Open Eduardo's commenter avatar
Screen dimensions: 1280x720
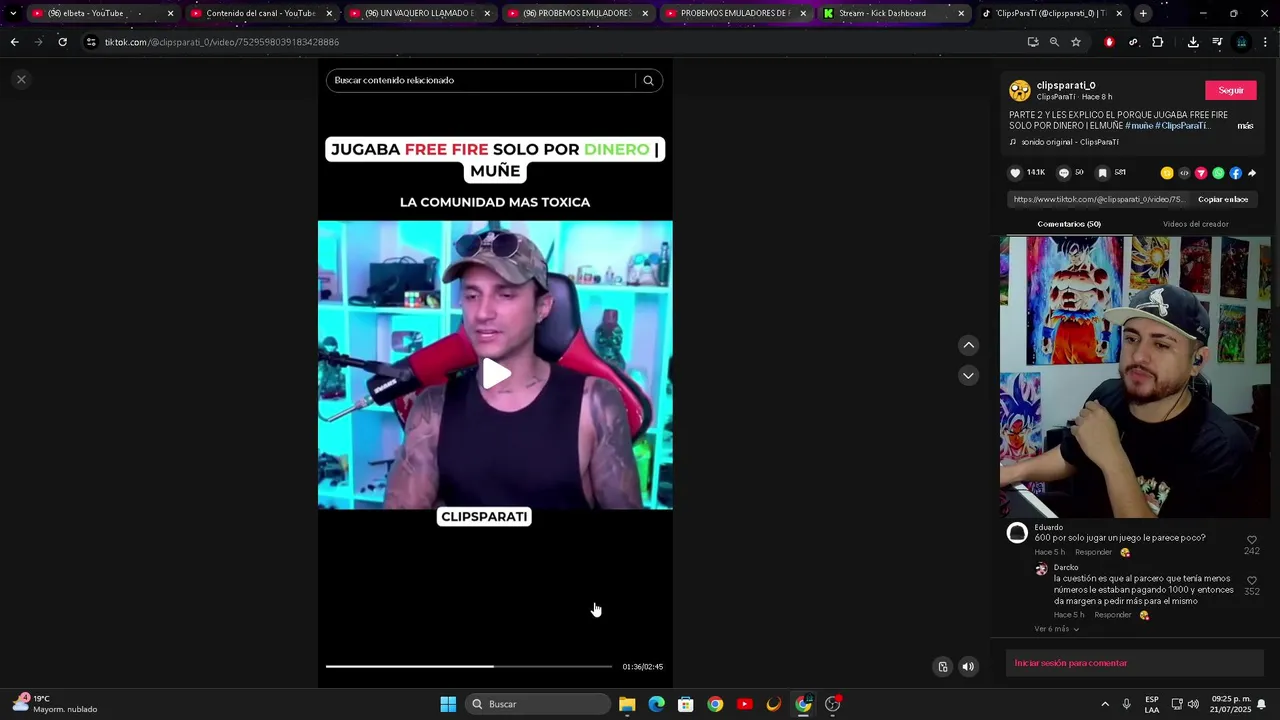pyautogui.click(x=1017, y=533)
